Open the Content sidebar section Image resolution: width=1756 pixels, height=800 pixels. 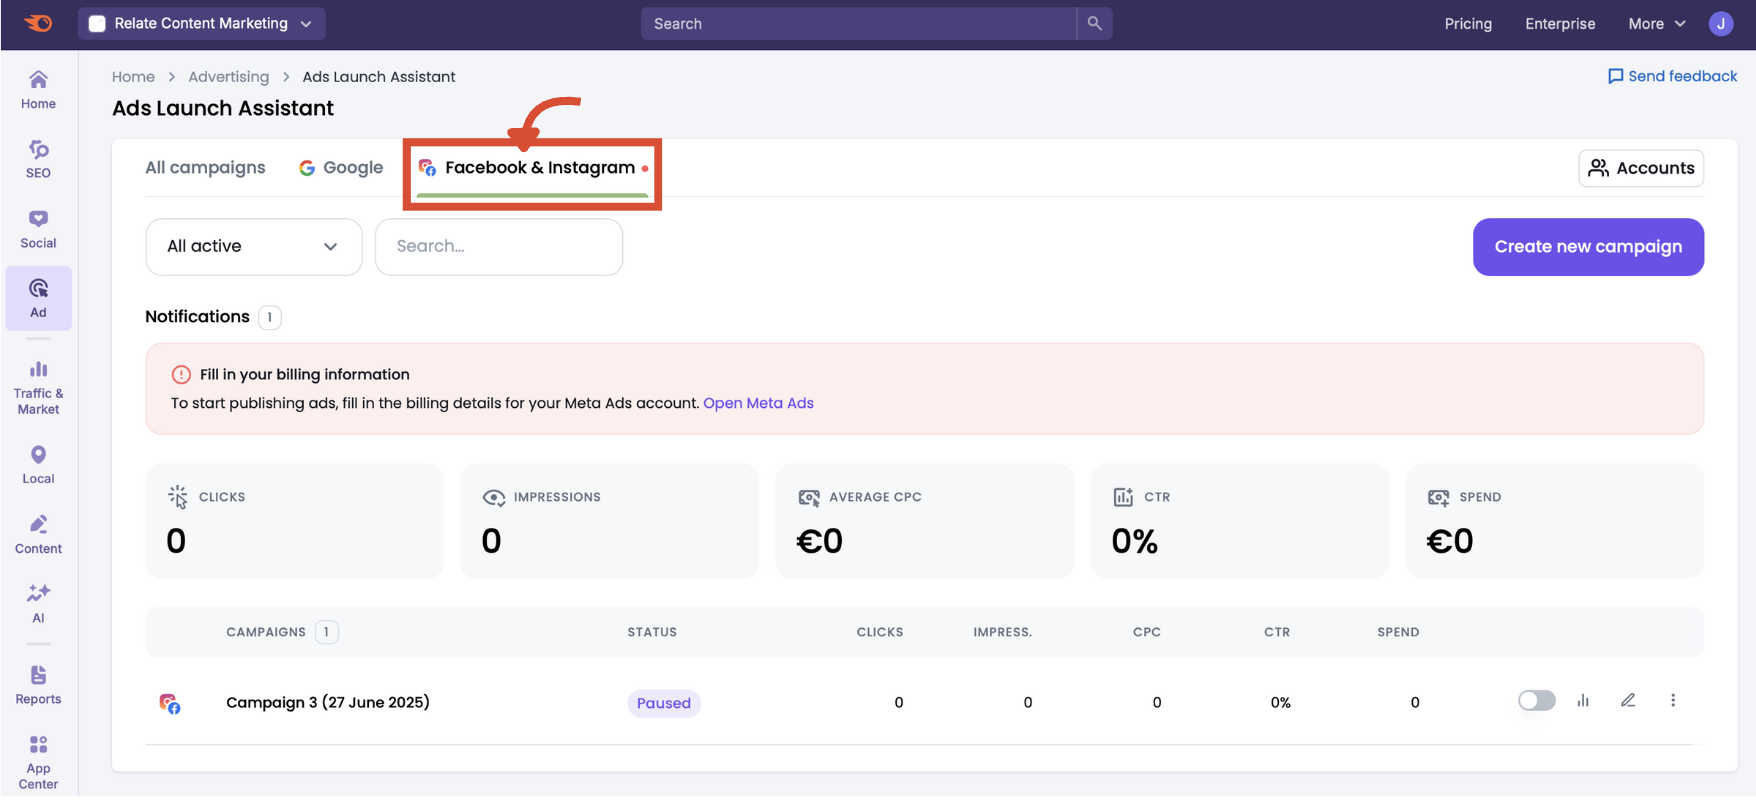tap(38, 535)
